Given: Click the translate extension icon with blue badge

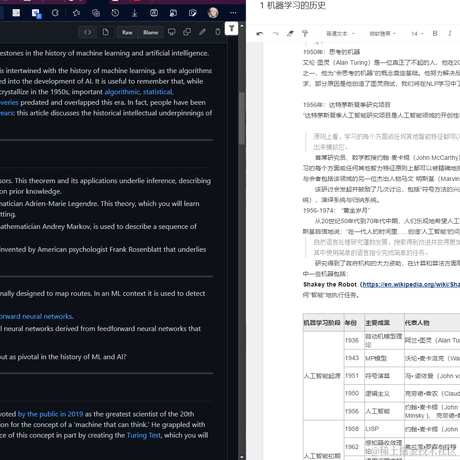Looking at the screenshot, I should click(36, 13).
